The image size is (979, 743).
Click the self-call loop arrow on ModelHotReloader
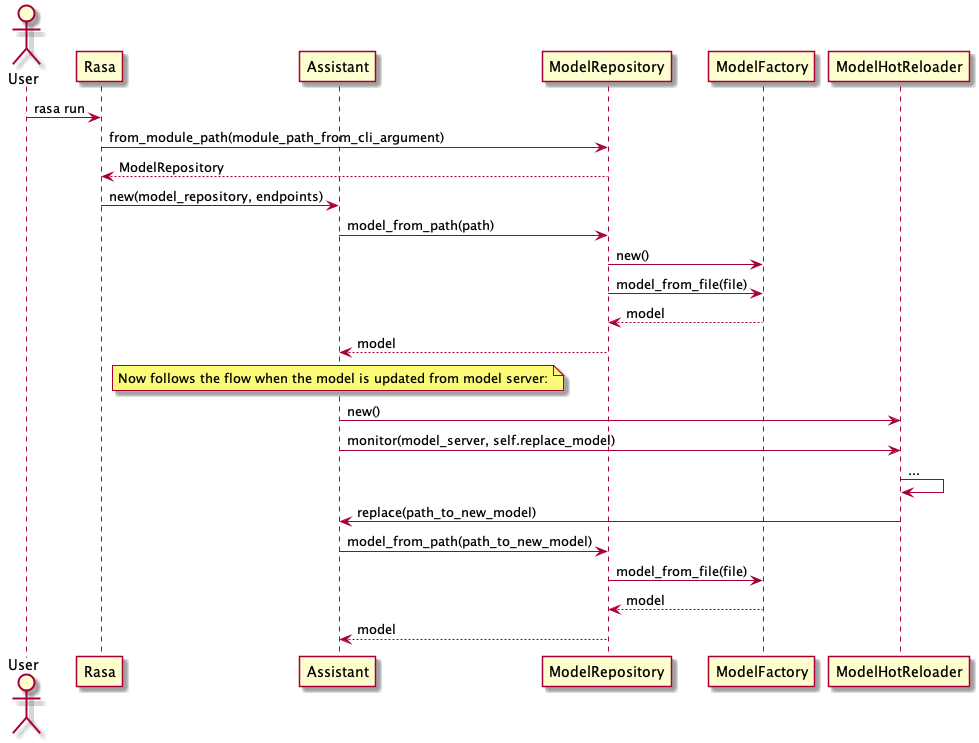click(922, 486)
